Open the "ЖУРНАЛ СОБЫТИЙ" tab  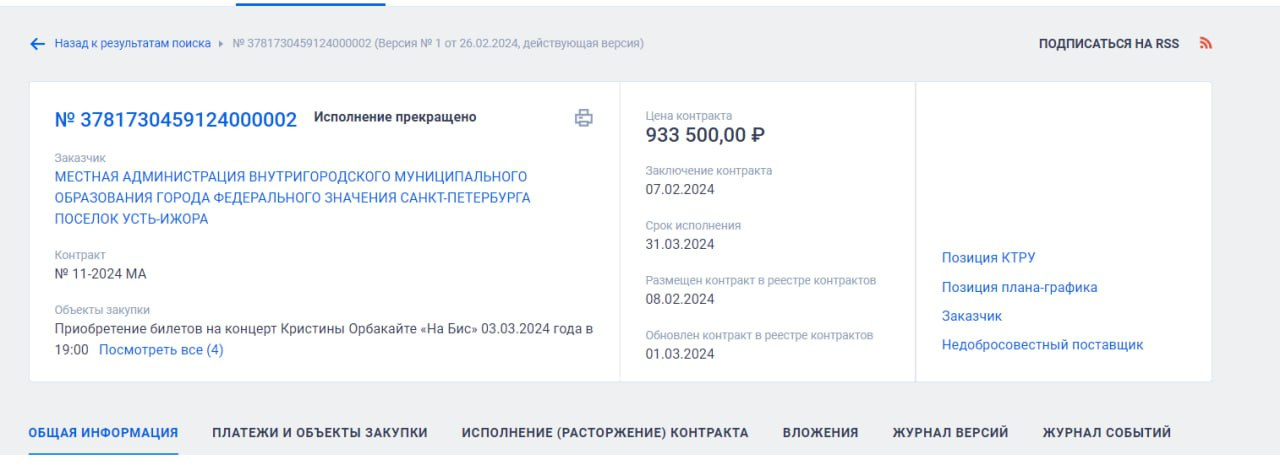point(1106,433)
